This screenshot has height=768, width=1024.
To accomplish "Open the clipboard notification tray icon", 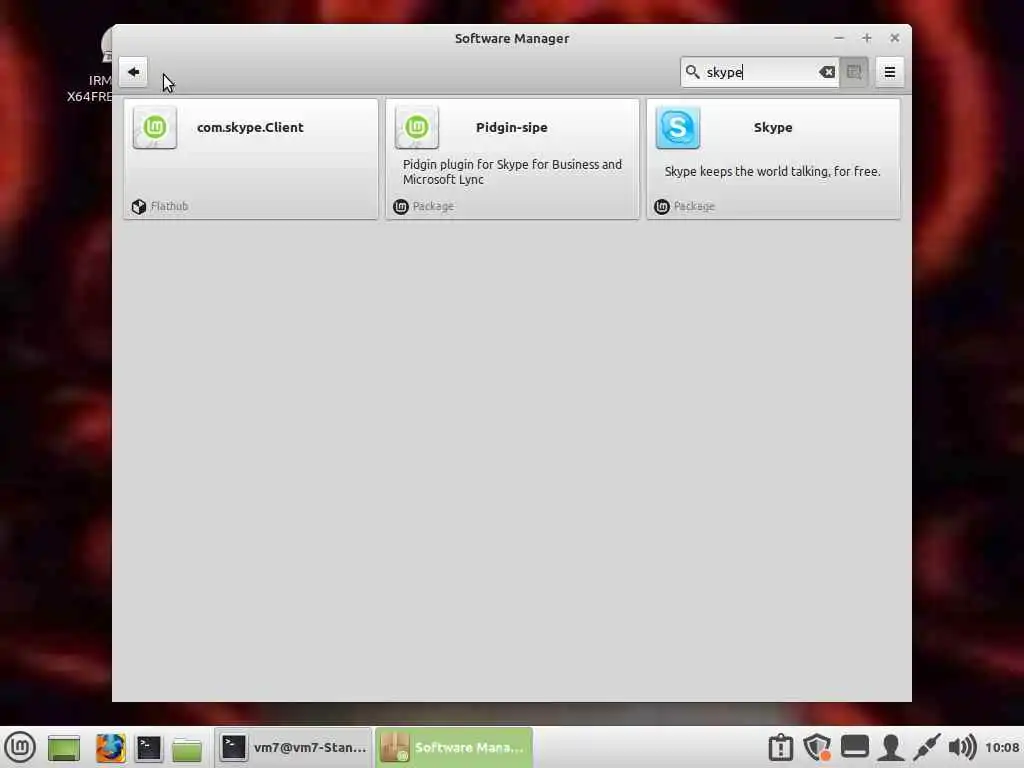I will 780,748.
